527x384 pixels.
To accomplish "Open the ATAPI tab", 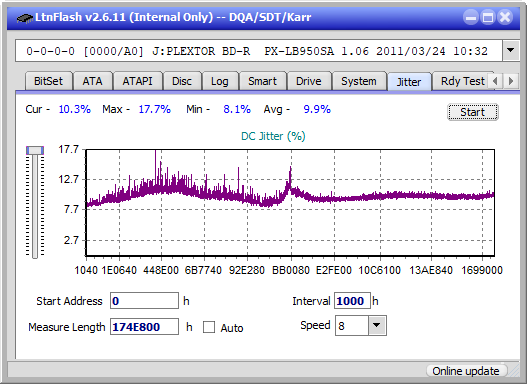I will click(x=137, y=81).
